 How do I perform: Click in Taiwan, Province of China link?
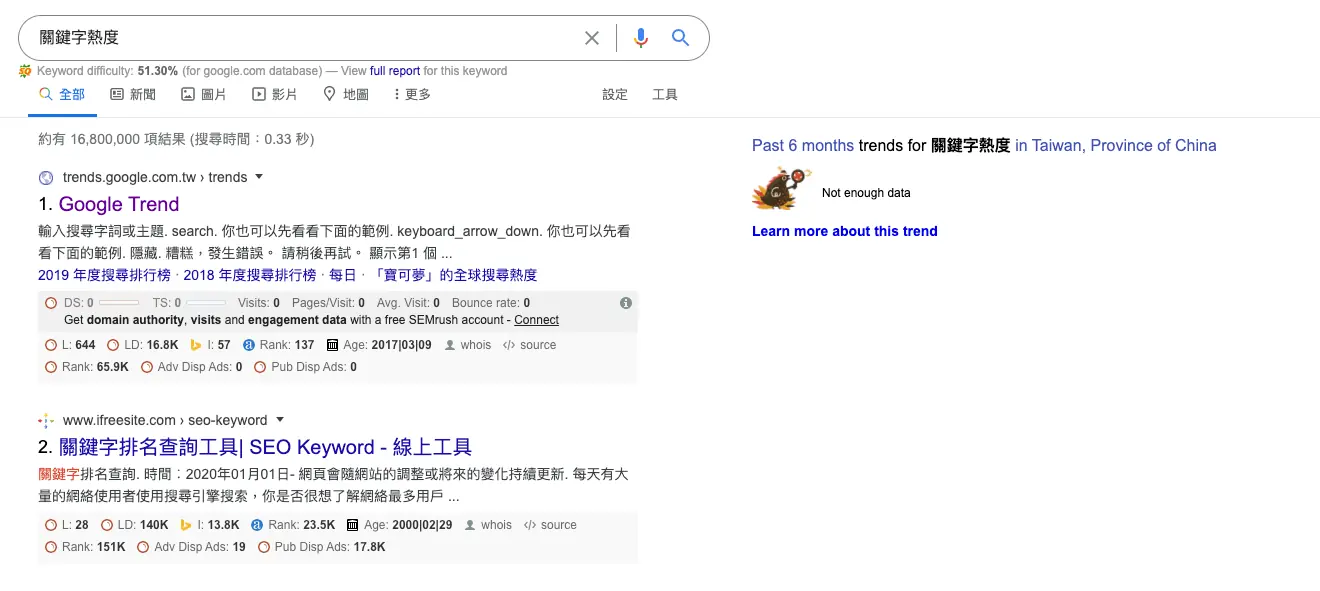click(x=1116, y=145)
